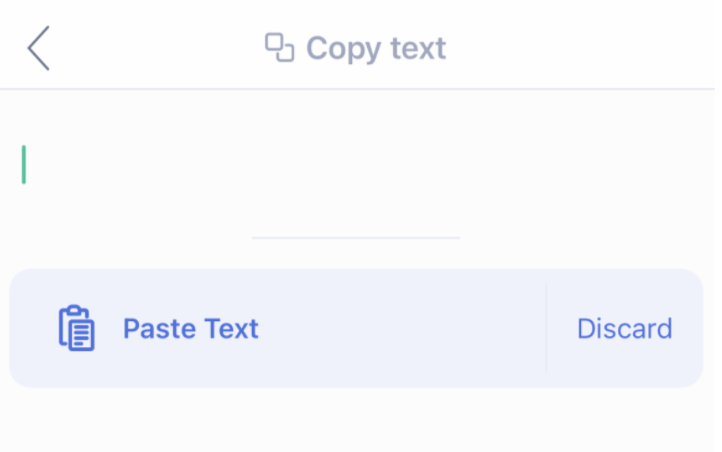Select the copy icon beside the title
Screen dimensions: 722x452
(x=279, y=48)
